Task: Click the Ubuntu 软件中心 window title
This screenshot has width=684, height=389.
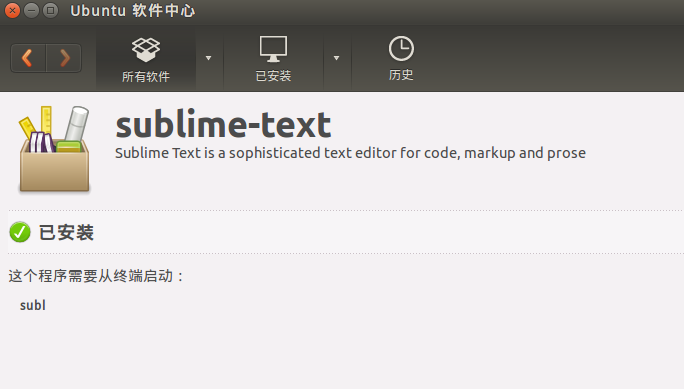Action: pyautogui.click(x=133, y=10)
